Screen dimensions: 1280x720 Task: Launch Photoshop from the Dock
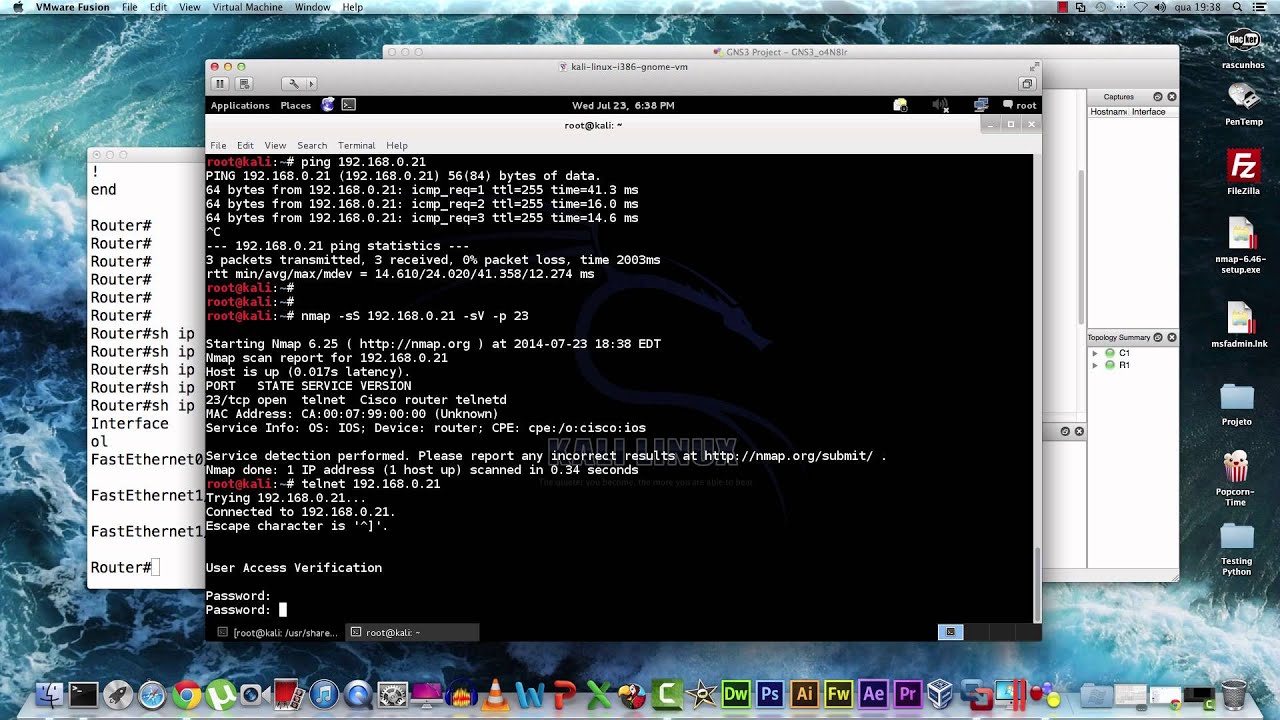coord(770,694)
